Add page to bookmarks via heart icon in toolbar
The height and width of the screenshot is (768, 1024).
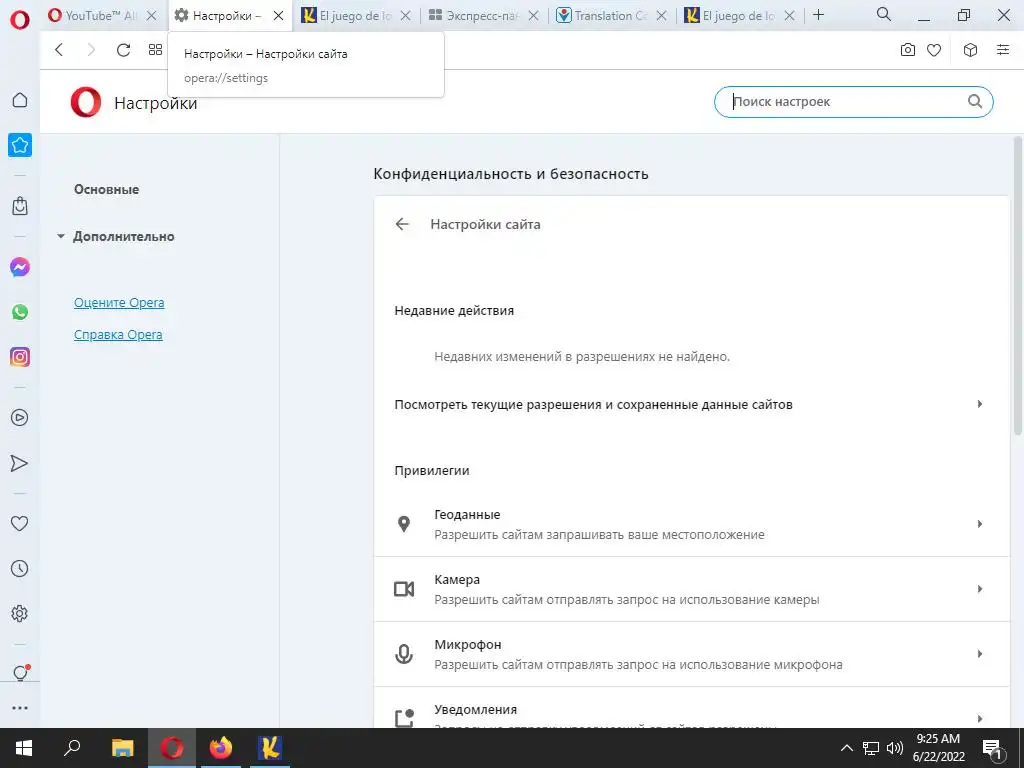pyautogui.click(x=934, y=50)
